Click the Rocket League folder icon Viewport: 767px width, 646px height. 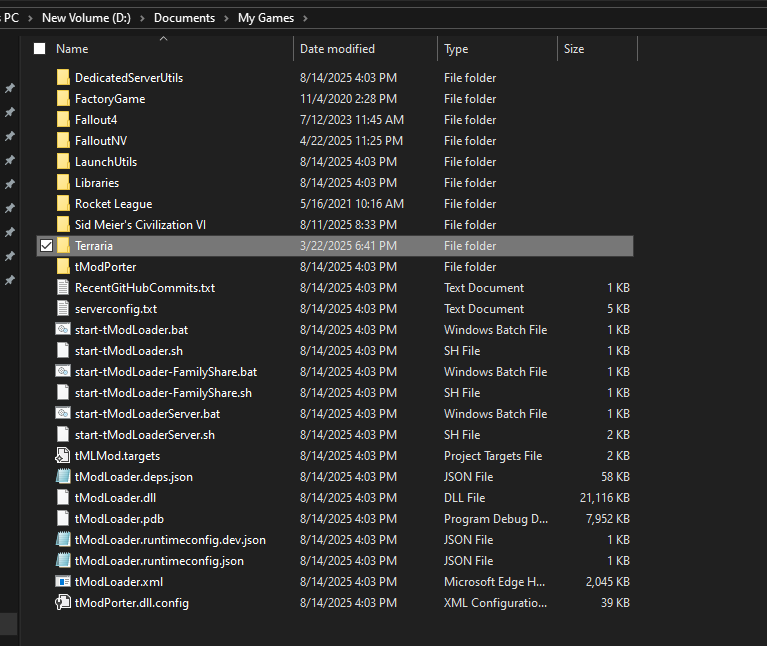tap(63, 203)
